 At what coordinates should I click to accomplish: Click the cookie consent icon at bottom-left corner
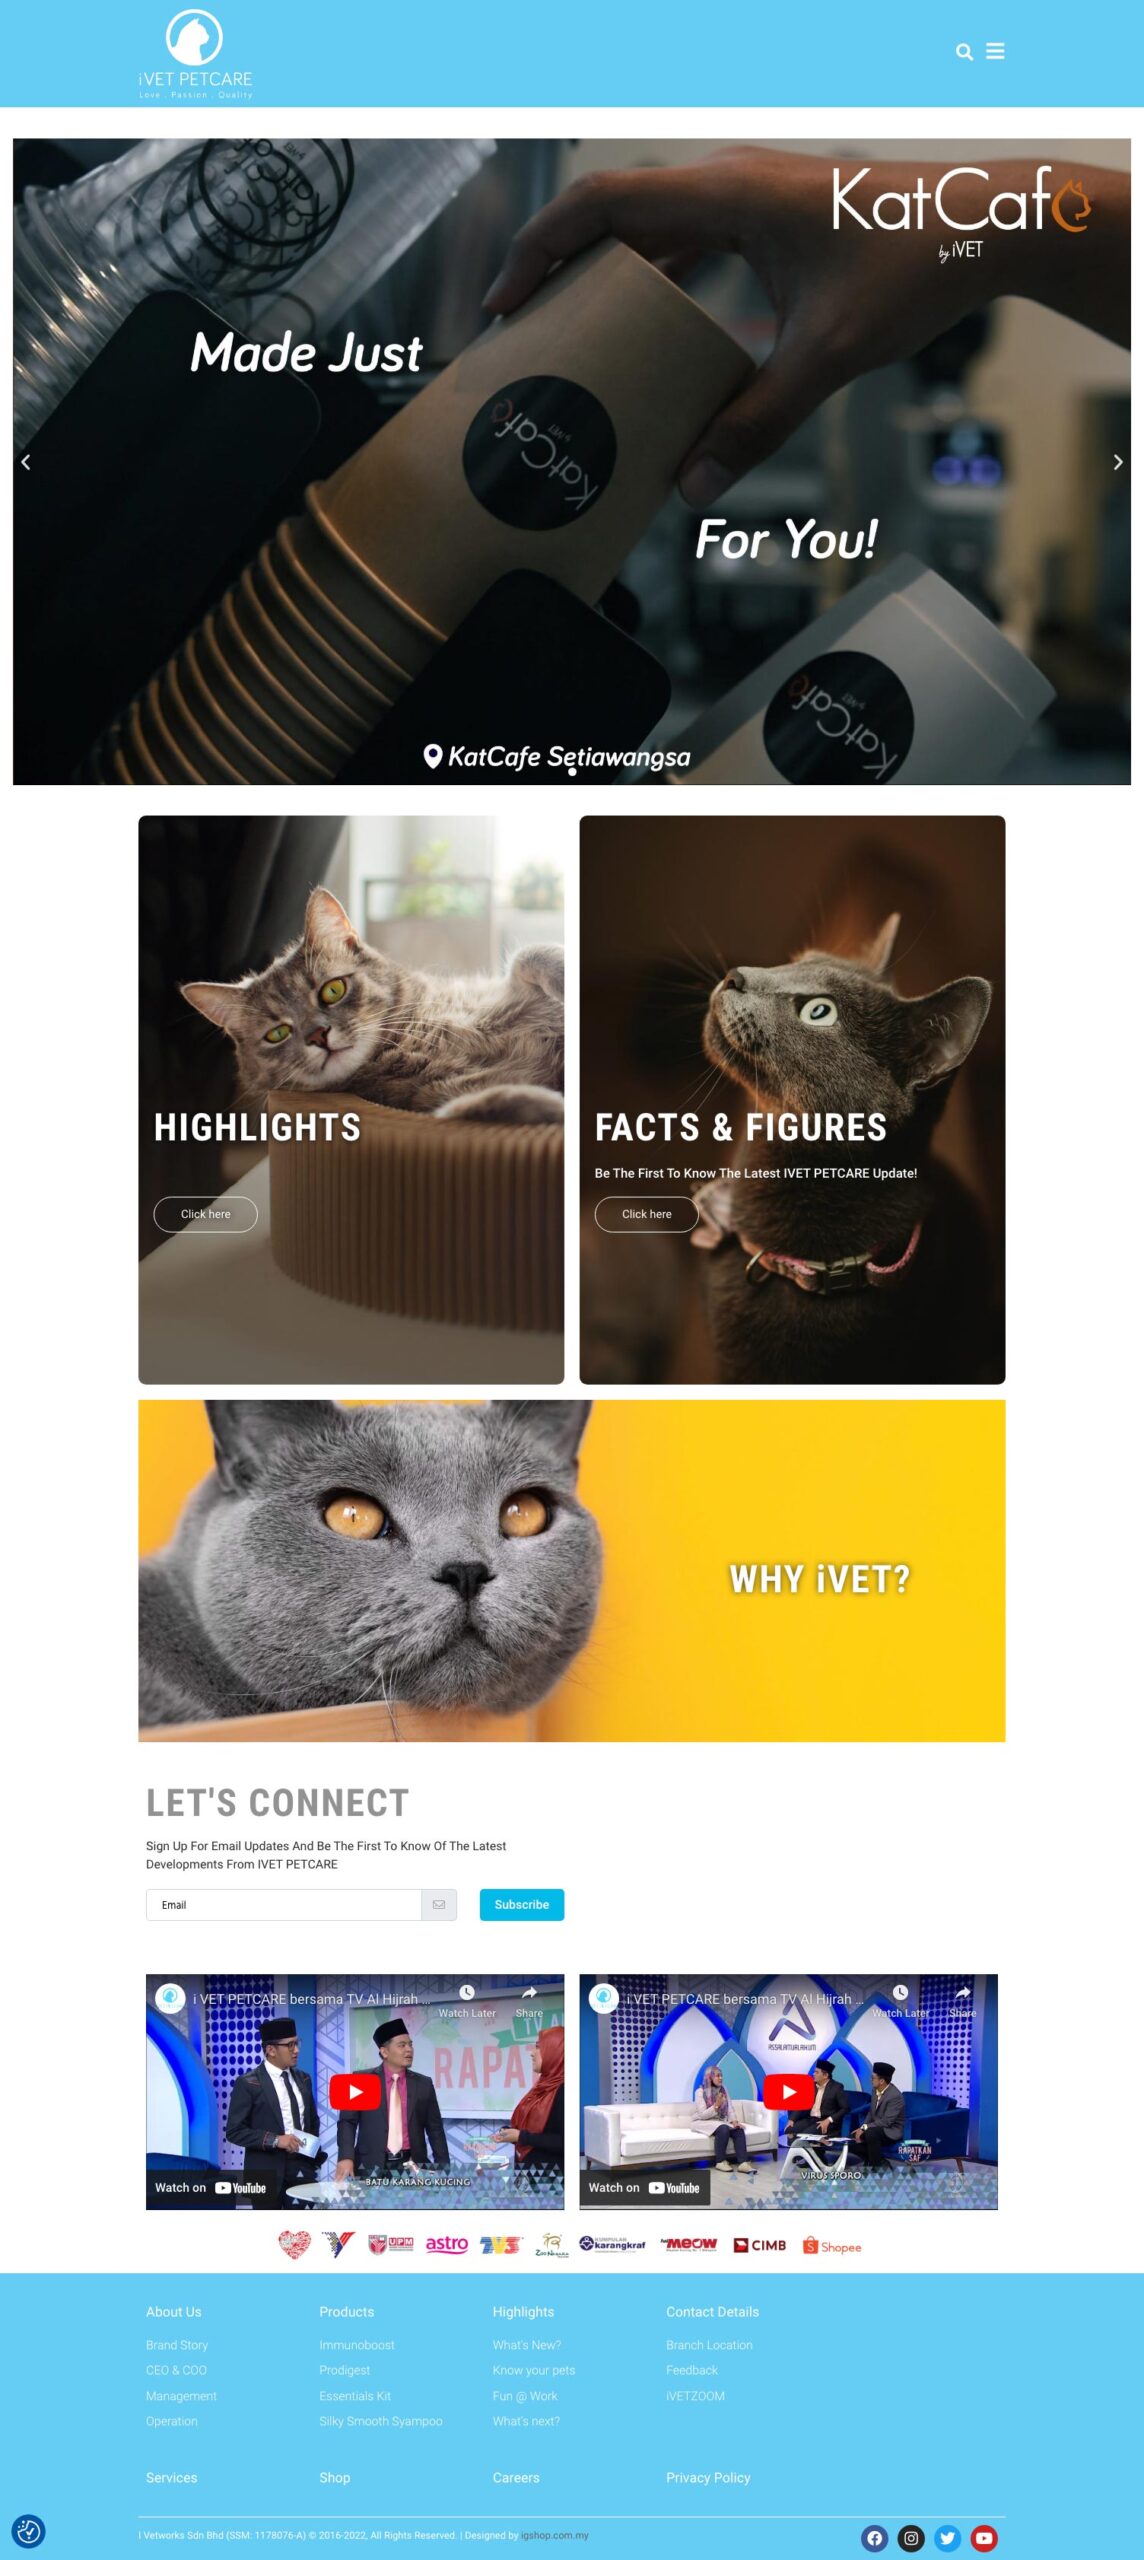pyautogui.click(x=28, y=2531)
